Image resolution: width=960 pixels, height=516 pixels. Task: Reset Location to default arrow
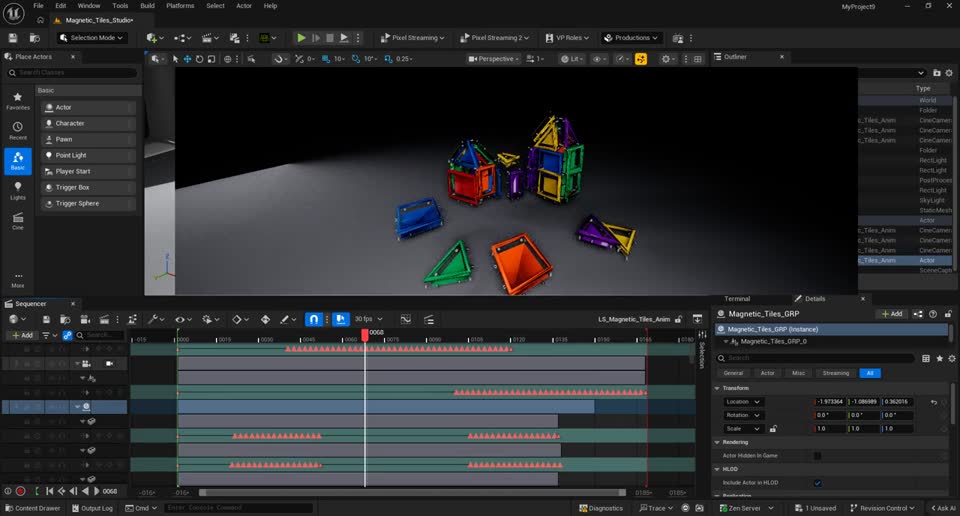click(934, 402)
